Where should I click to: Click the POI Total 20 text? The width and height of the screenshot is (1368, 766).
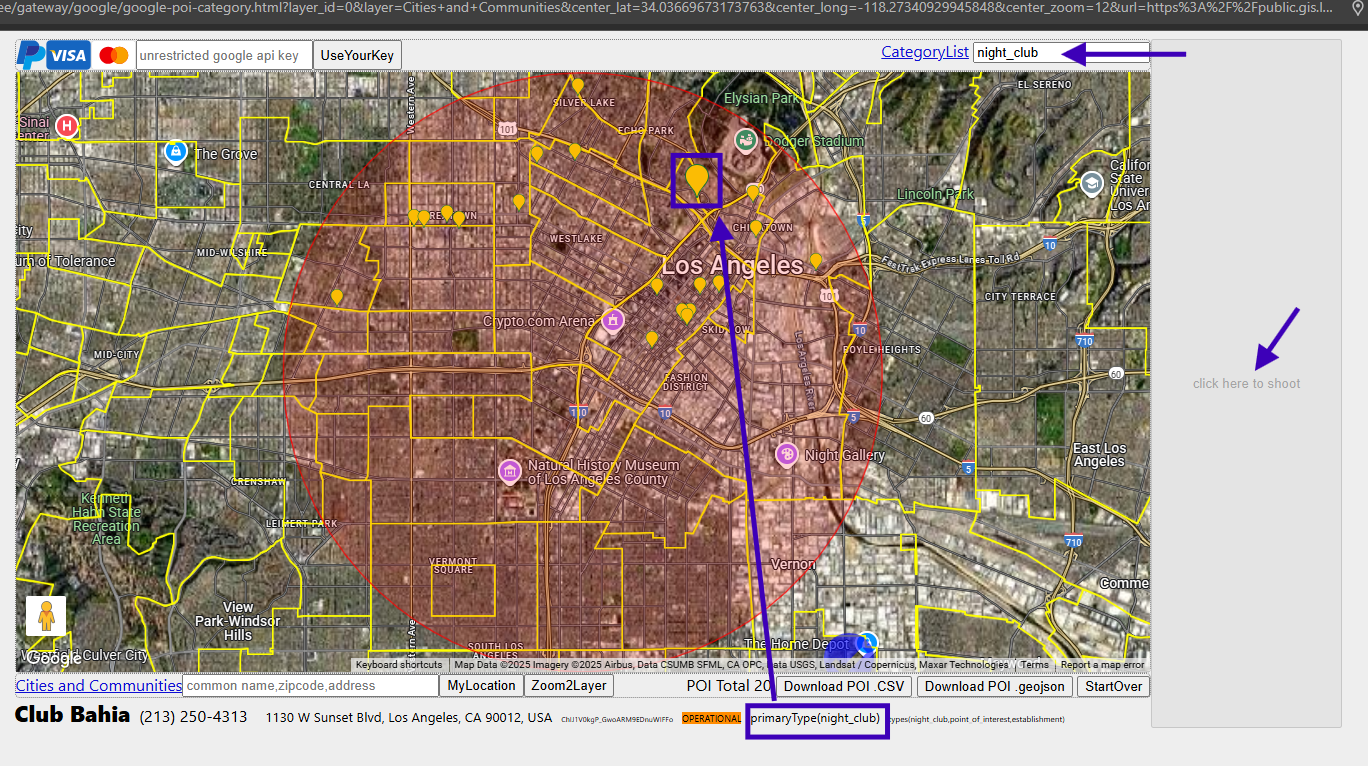[x=730, y=686]
